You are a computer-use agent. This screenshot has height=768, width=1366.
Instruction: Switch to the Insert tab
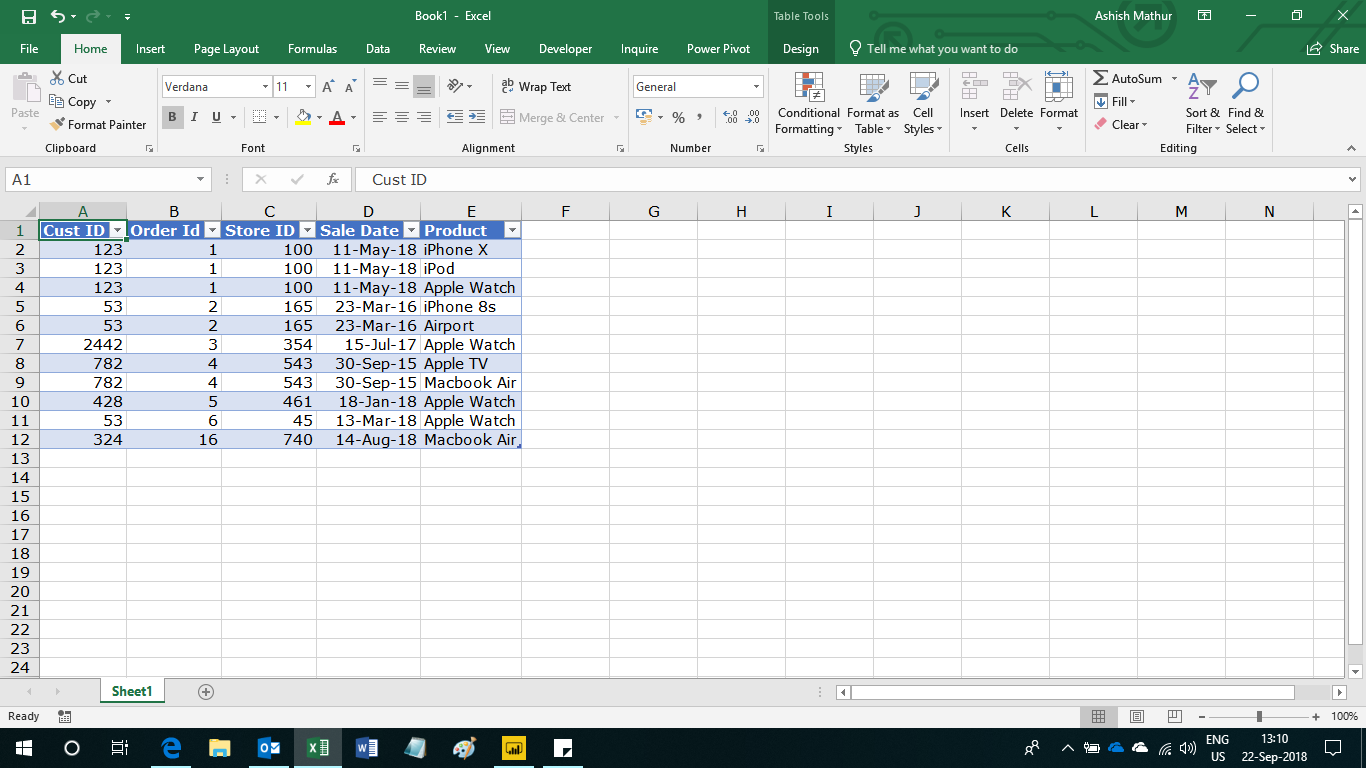tap(151, 48)
